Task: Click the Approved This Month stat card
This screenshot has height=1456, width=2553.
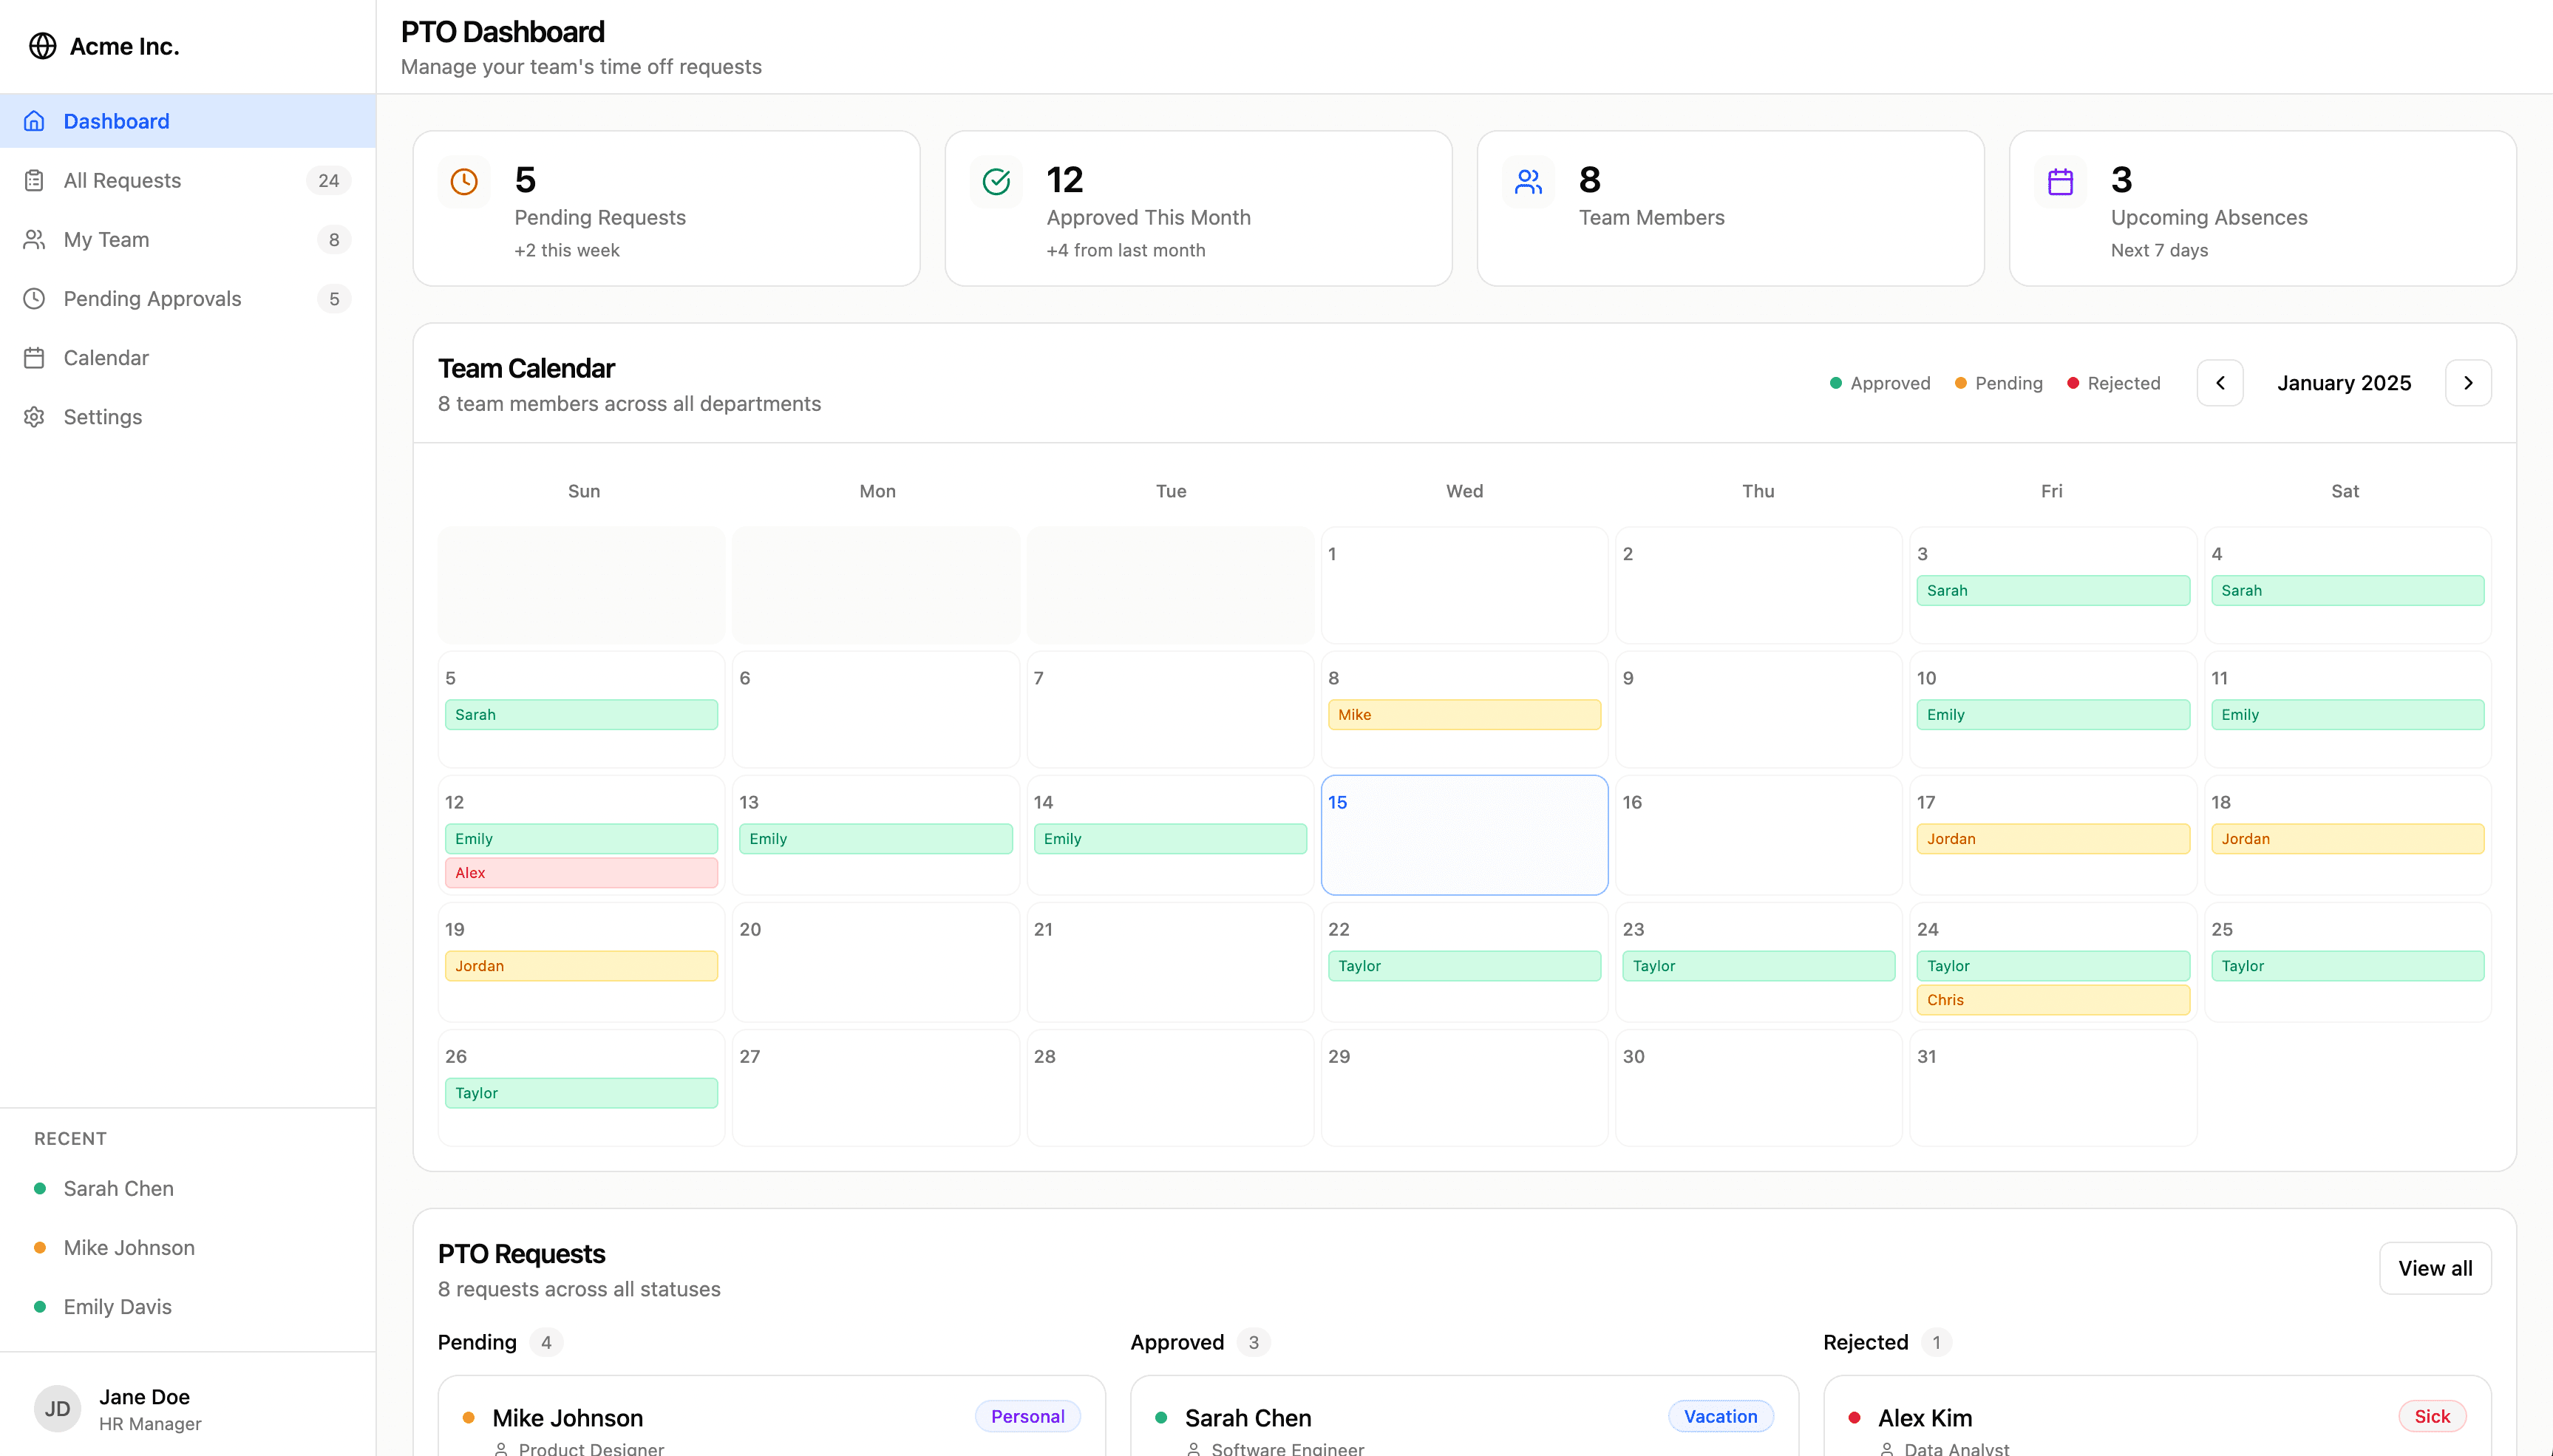Action: (1198, 208)
